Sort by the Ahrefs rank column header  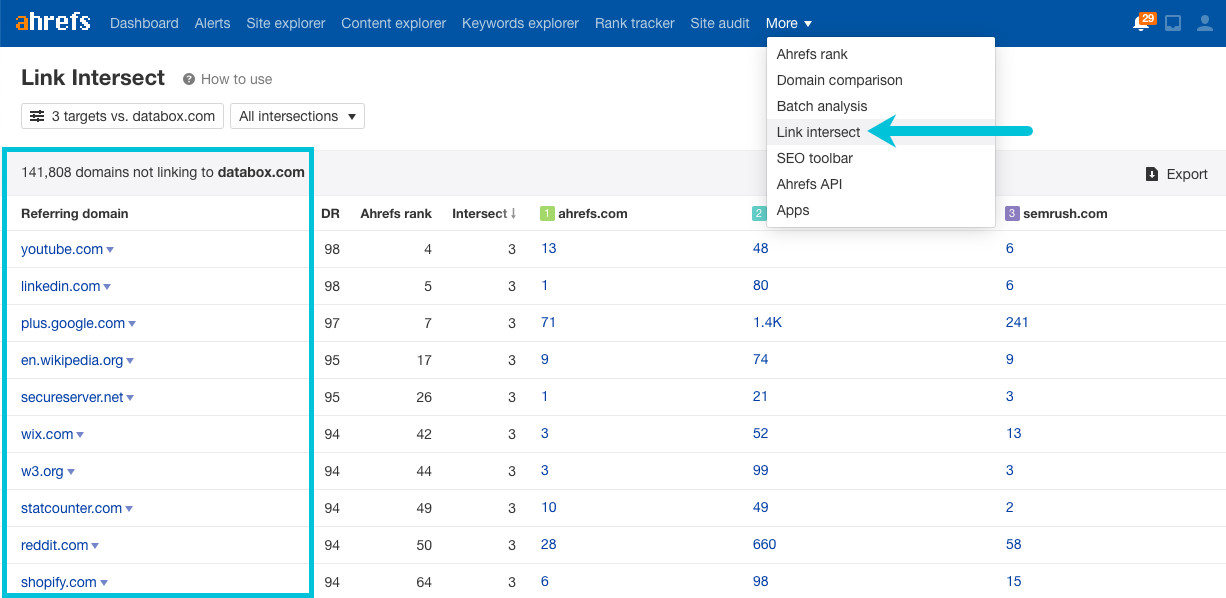396,213
